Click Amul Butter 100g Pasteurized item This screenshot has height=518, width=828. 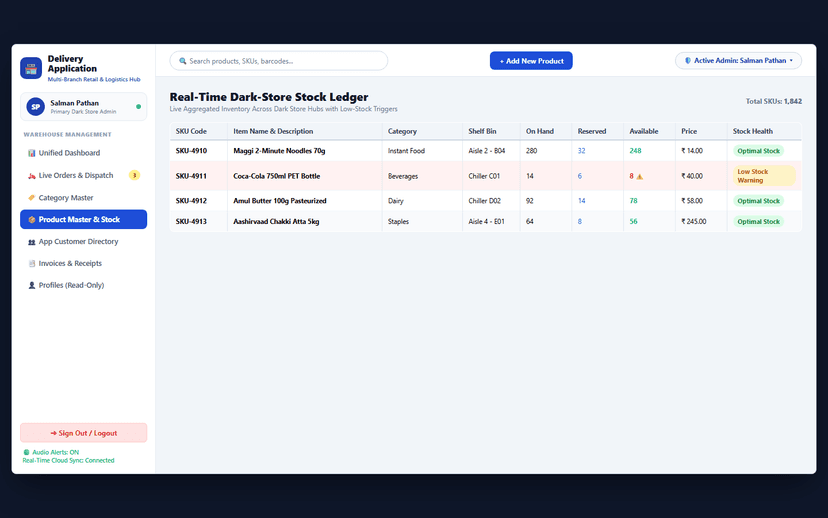280,201
